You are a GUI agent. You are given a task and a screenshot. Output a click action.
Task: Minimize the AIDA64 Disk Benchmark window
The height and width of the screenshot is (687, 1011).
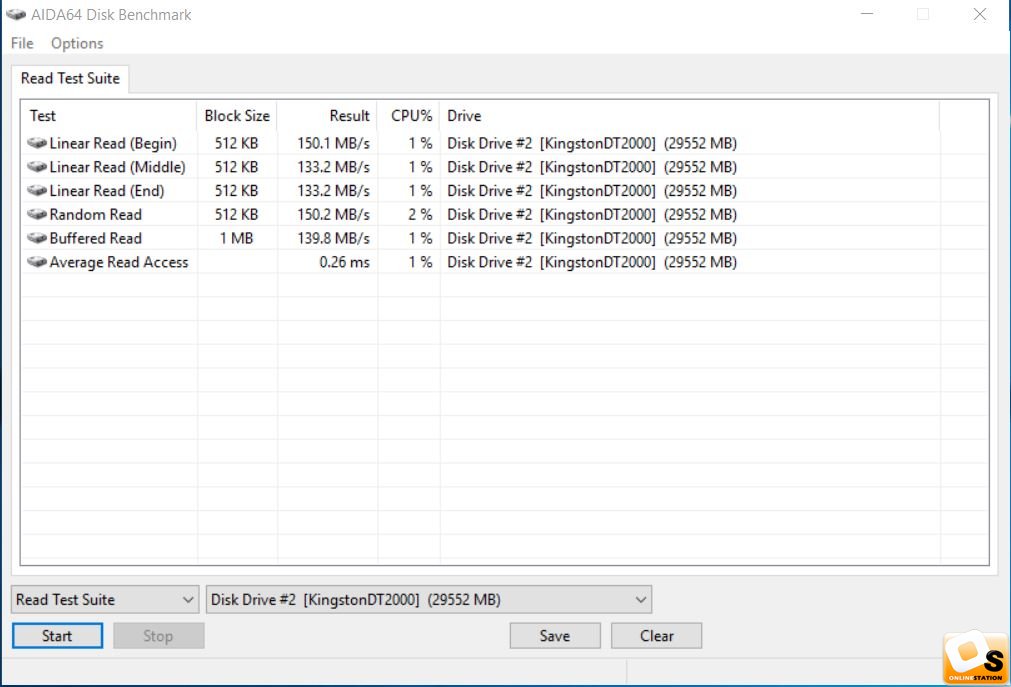pos(867,14)
